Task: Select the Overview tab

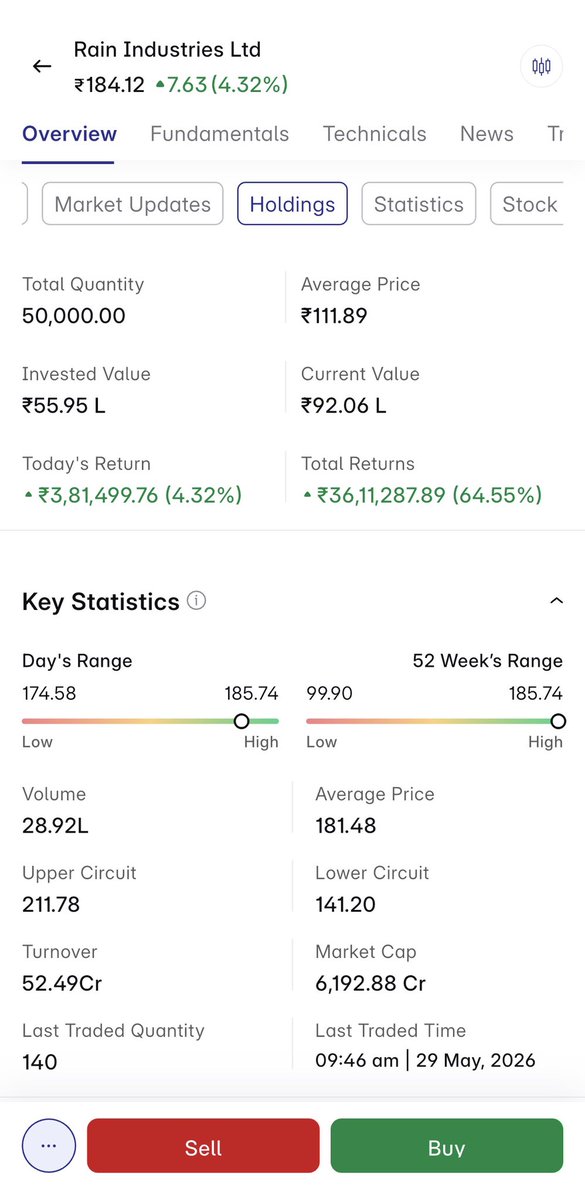Action: click(x=70, y=134)
